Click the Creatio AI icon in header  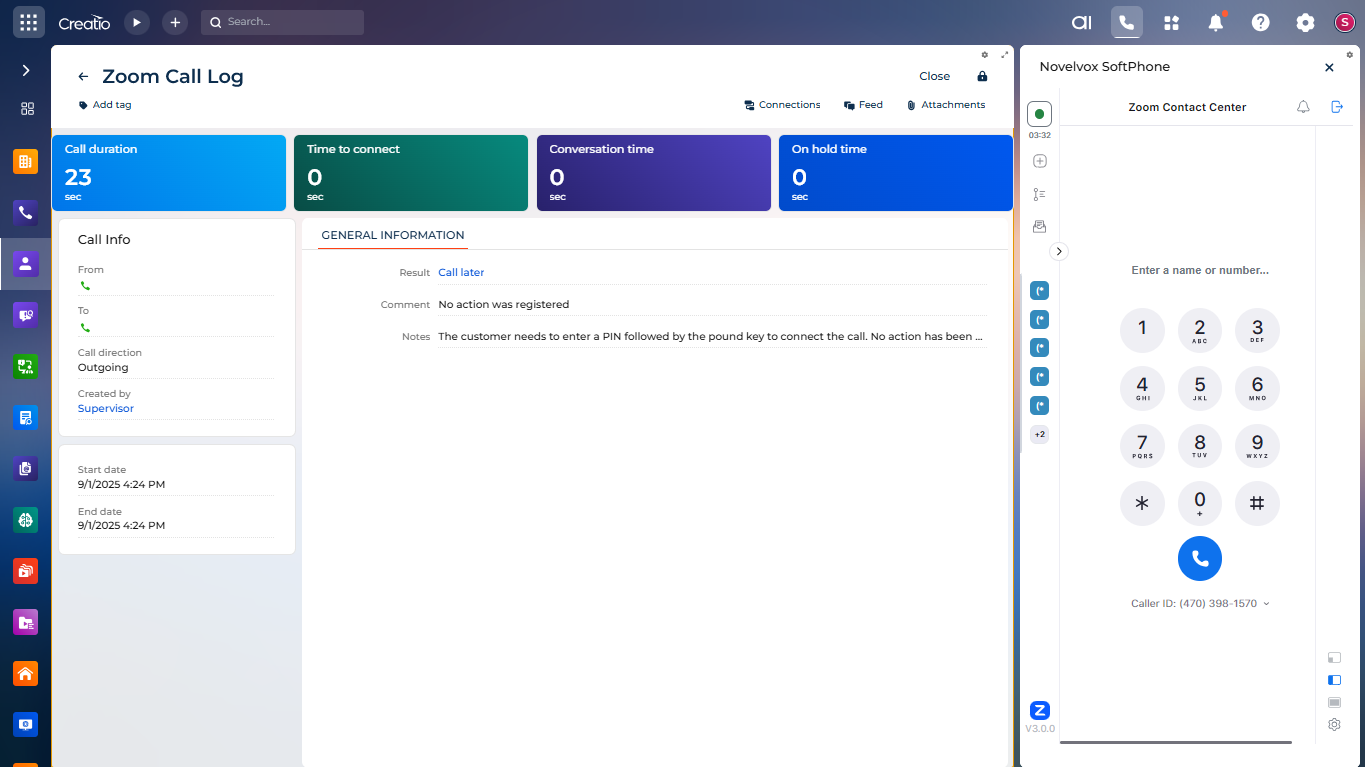[1081, 22]
